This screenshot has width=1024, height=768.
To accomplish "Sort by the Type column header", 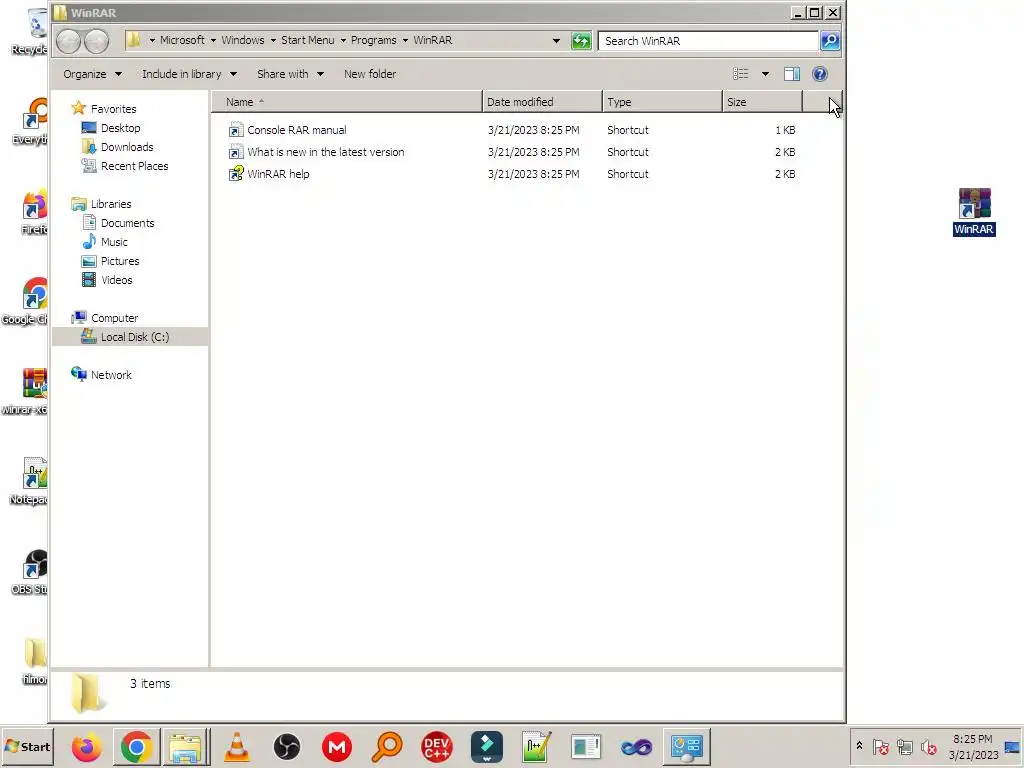I will (662, 102).
